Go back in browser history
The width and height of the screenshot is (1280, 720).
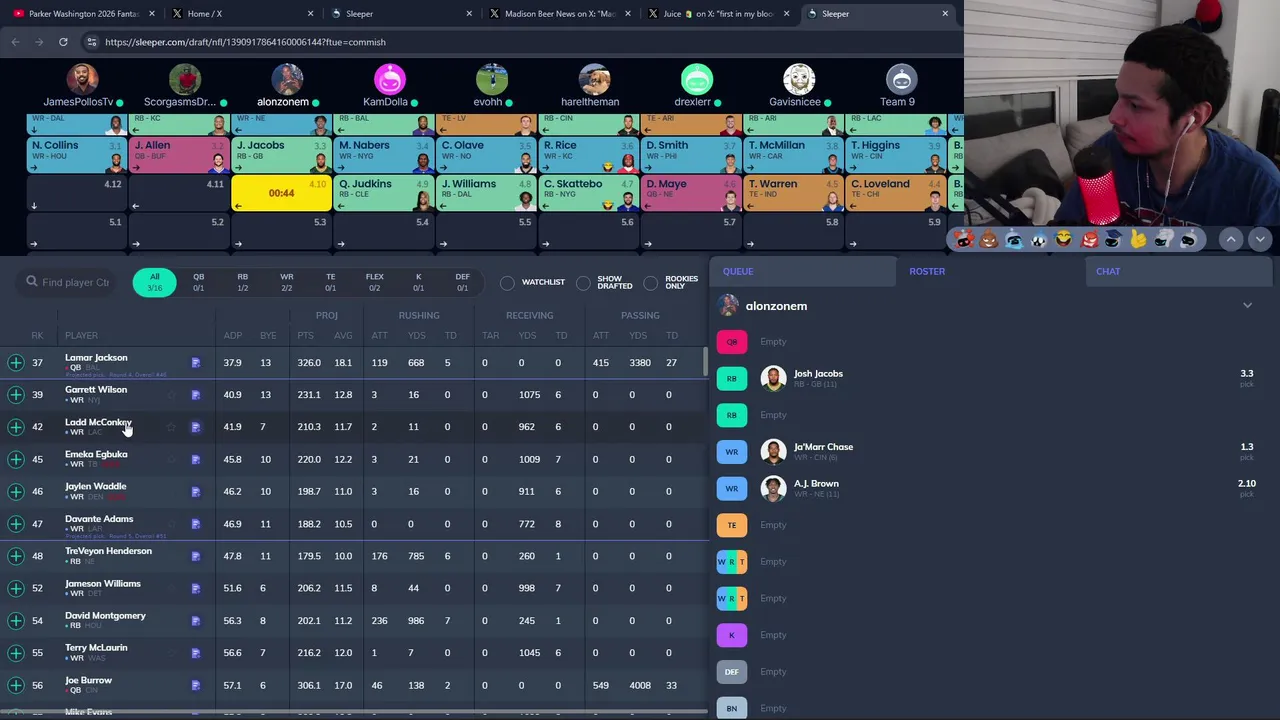(15, 42)
